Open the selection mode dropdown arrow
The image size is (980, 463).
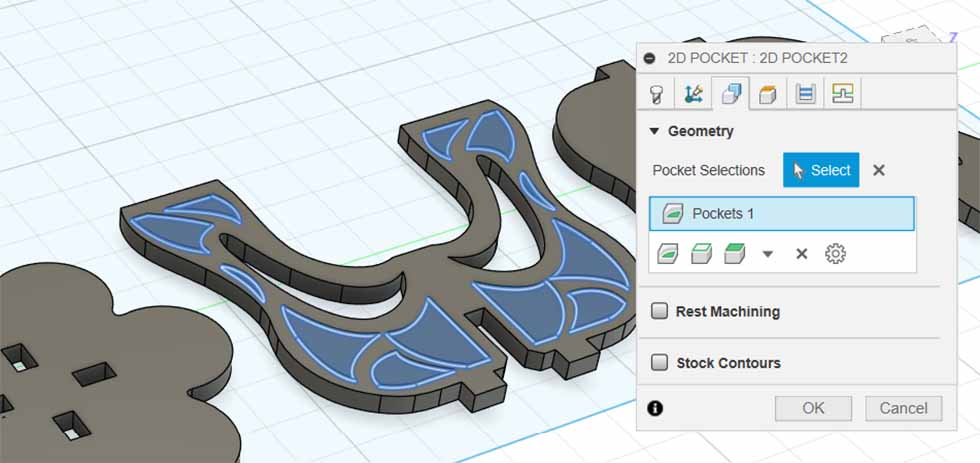pyautogui.click(x=768, y=254)
